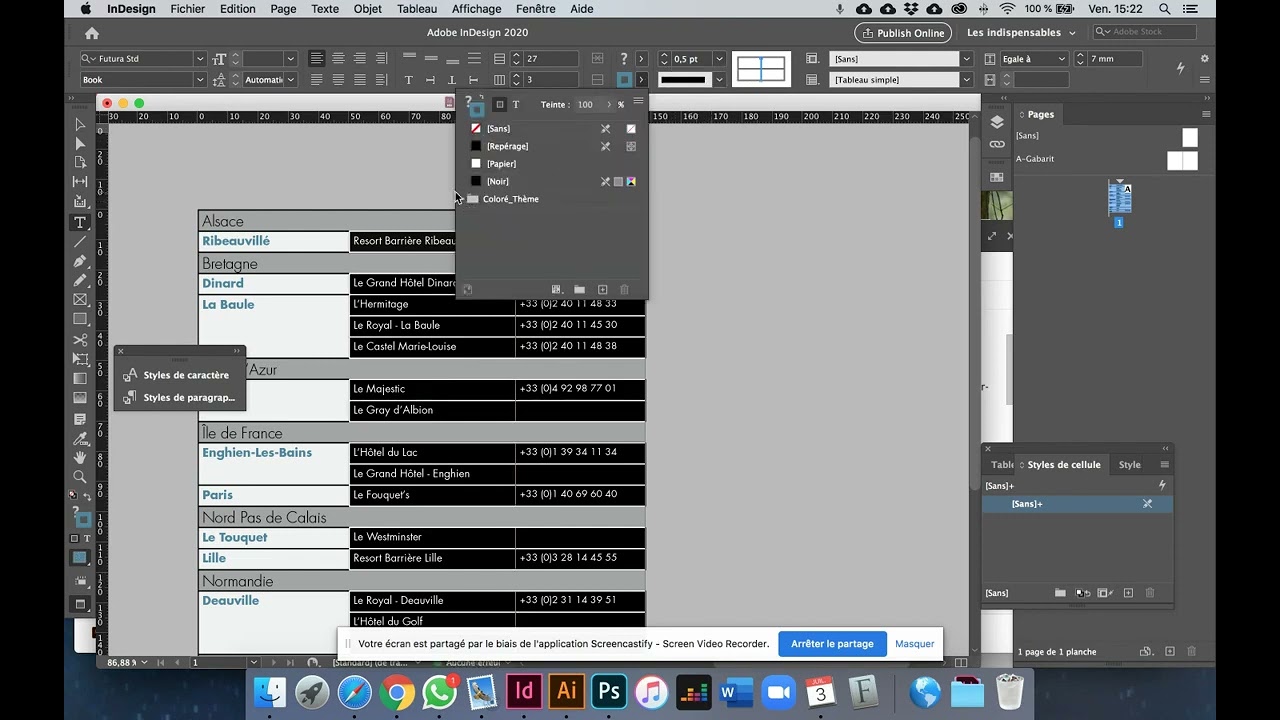Select the Pencil tool
The image size is (1280, 720).
80,280
